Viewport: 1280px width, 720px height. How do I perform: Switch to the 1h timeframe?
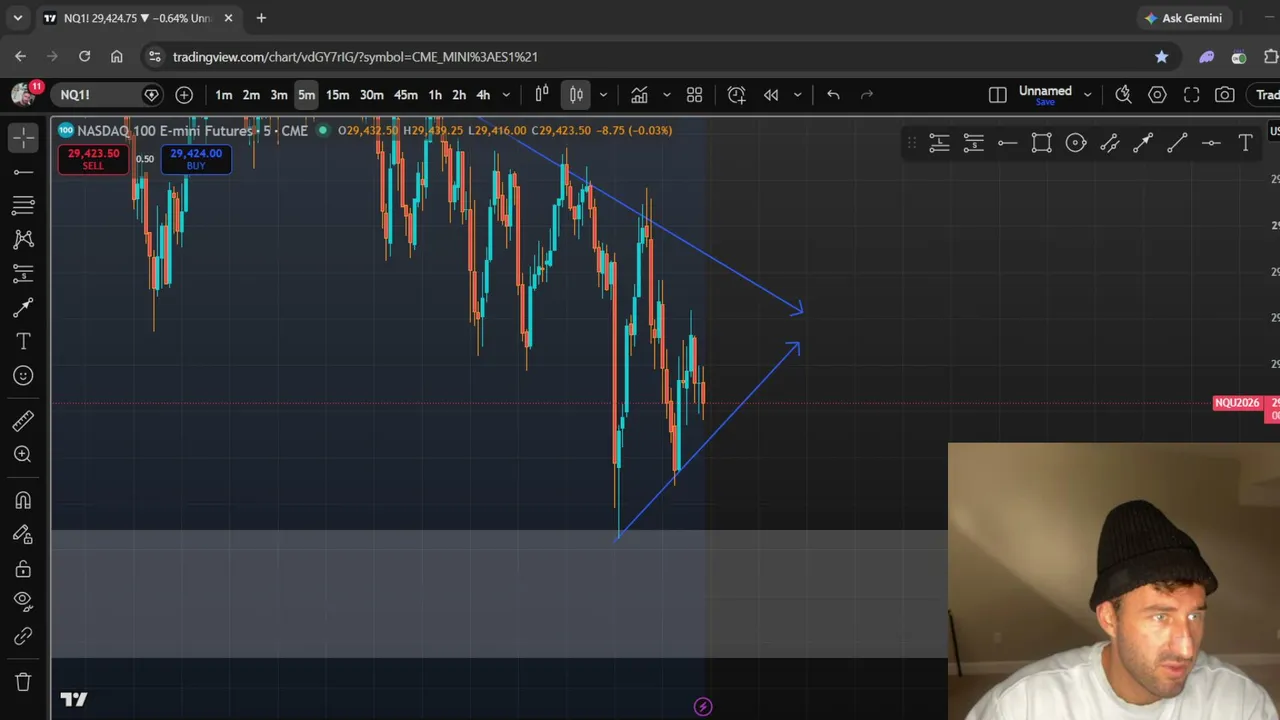click(x=435, y=95)
